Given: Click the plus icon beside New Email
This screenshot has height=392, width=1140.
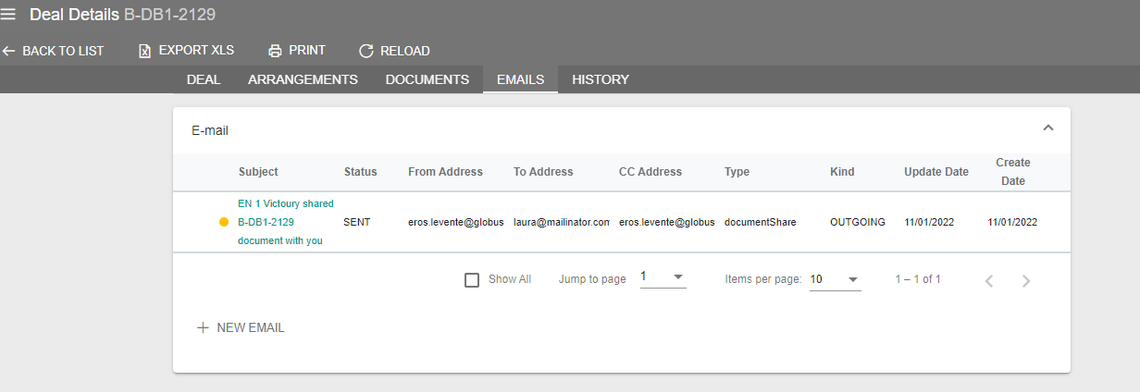Looking at the screenshot, I should (203, 328).
